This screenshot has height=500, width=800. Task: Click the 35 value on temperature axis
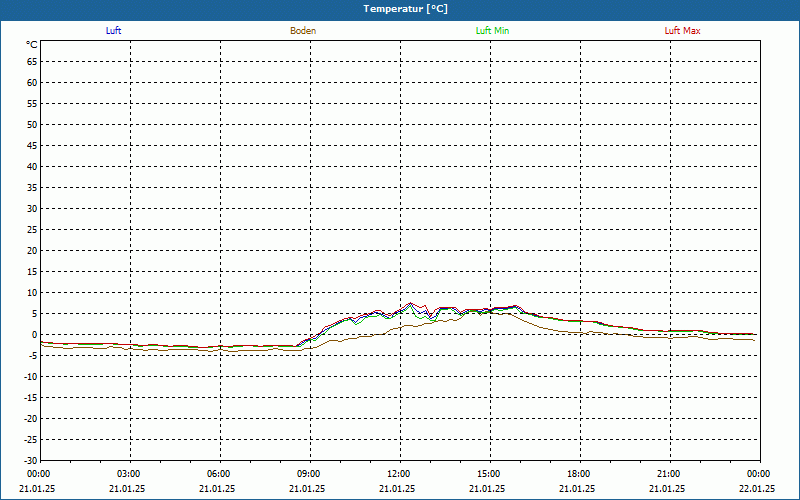tap(32, 188)
